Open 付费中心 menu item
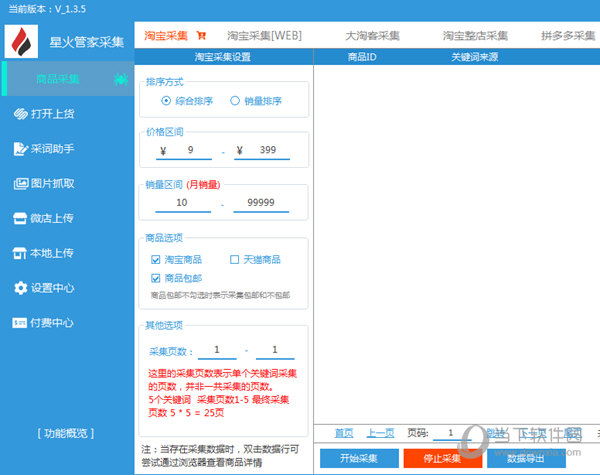 point(52,323)
